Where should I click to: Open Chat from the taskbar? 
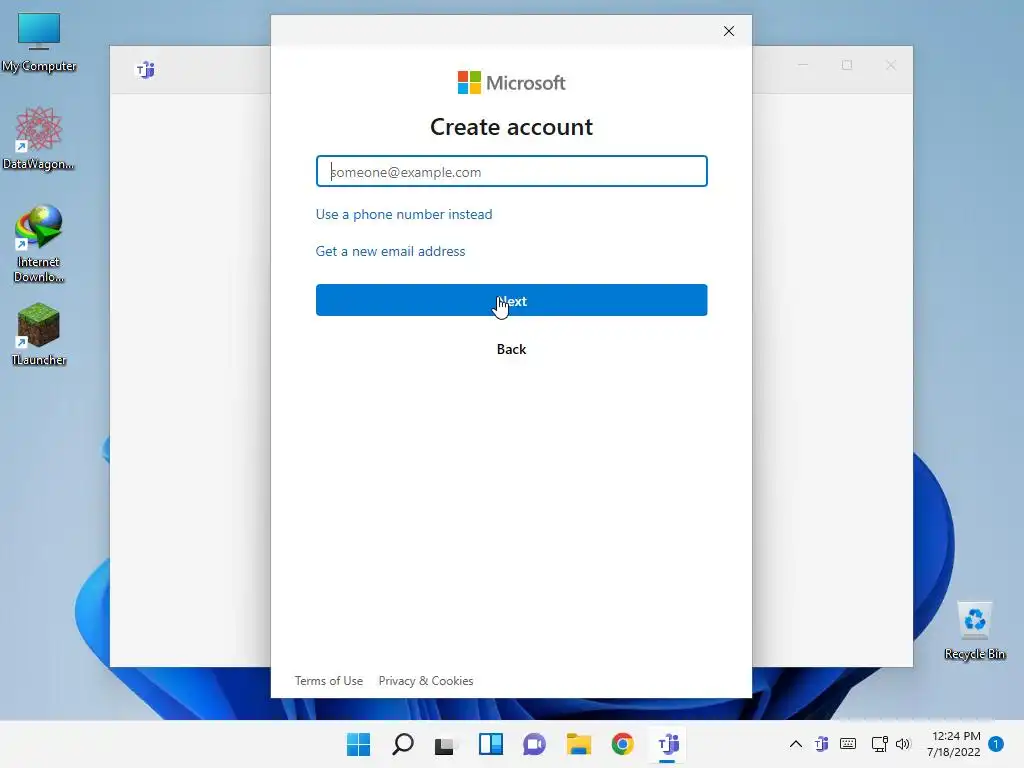tap(534, 744)
